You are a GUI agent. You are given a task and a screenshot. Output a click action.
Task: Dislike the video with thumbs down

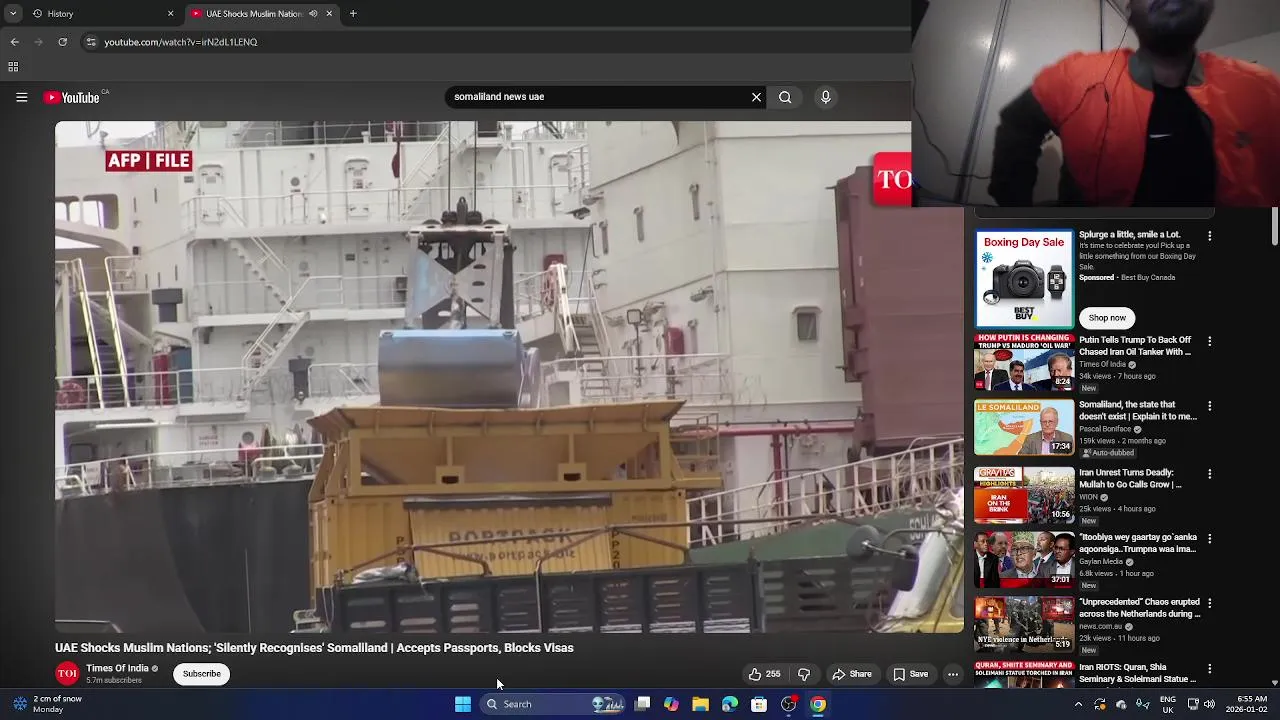804,674
